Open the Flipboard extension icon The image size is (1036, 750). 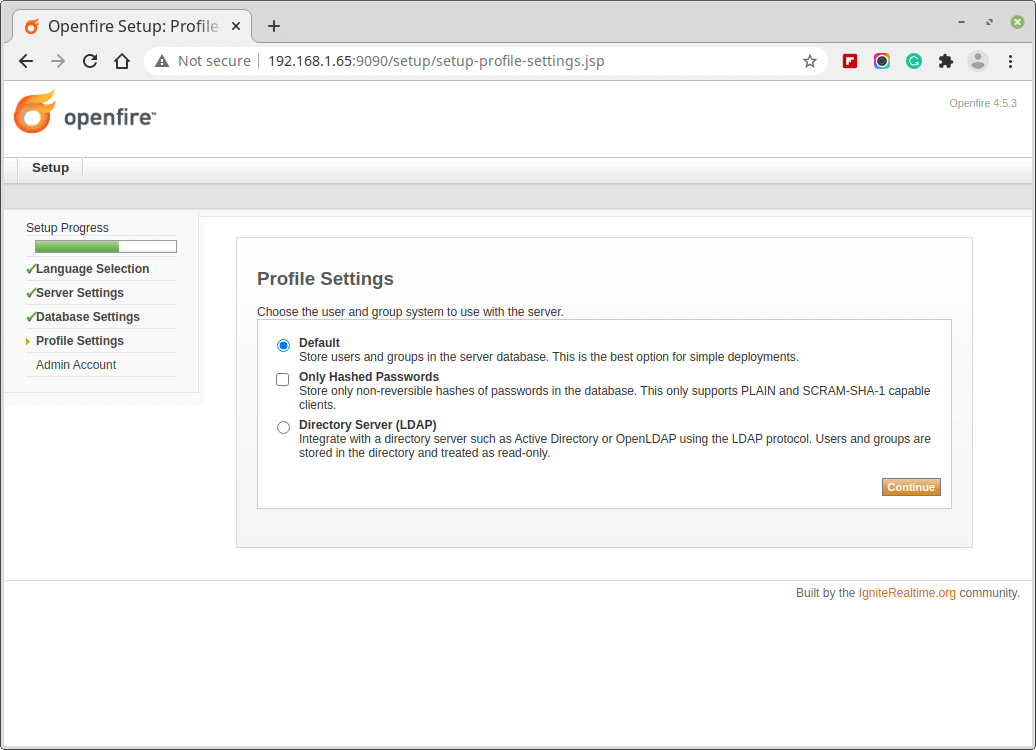(850, 61)
